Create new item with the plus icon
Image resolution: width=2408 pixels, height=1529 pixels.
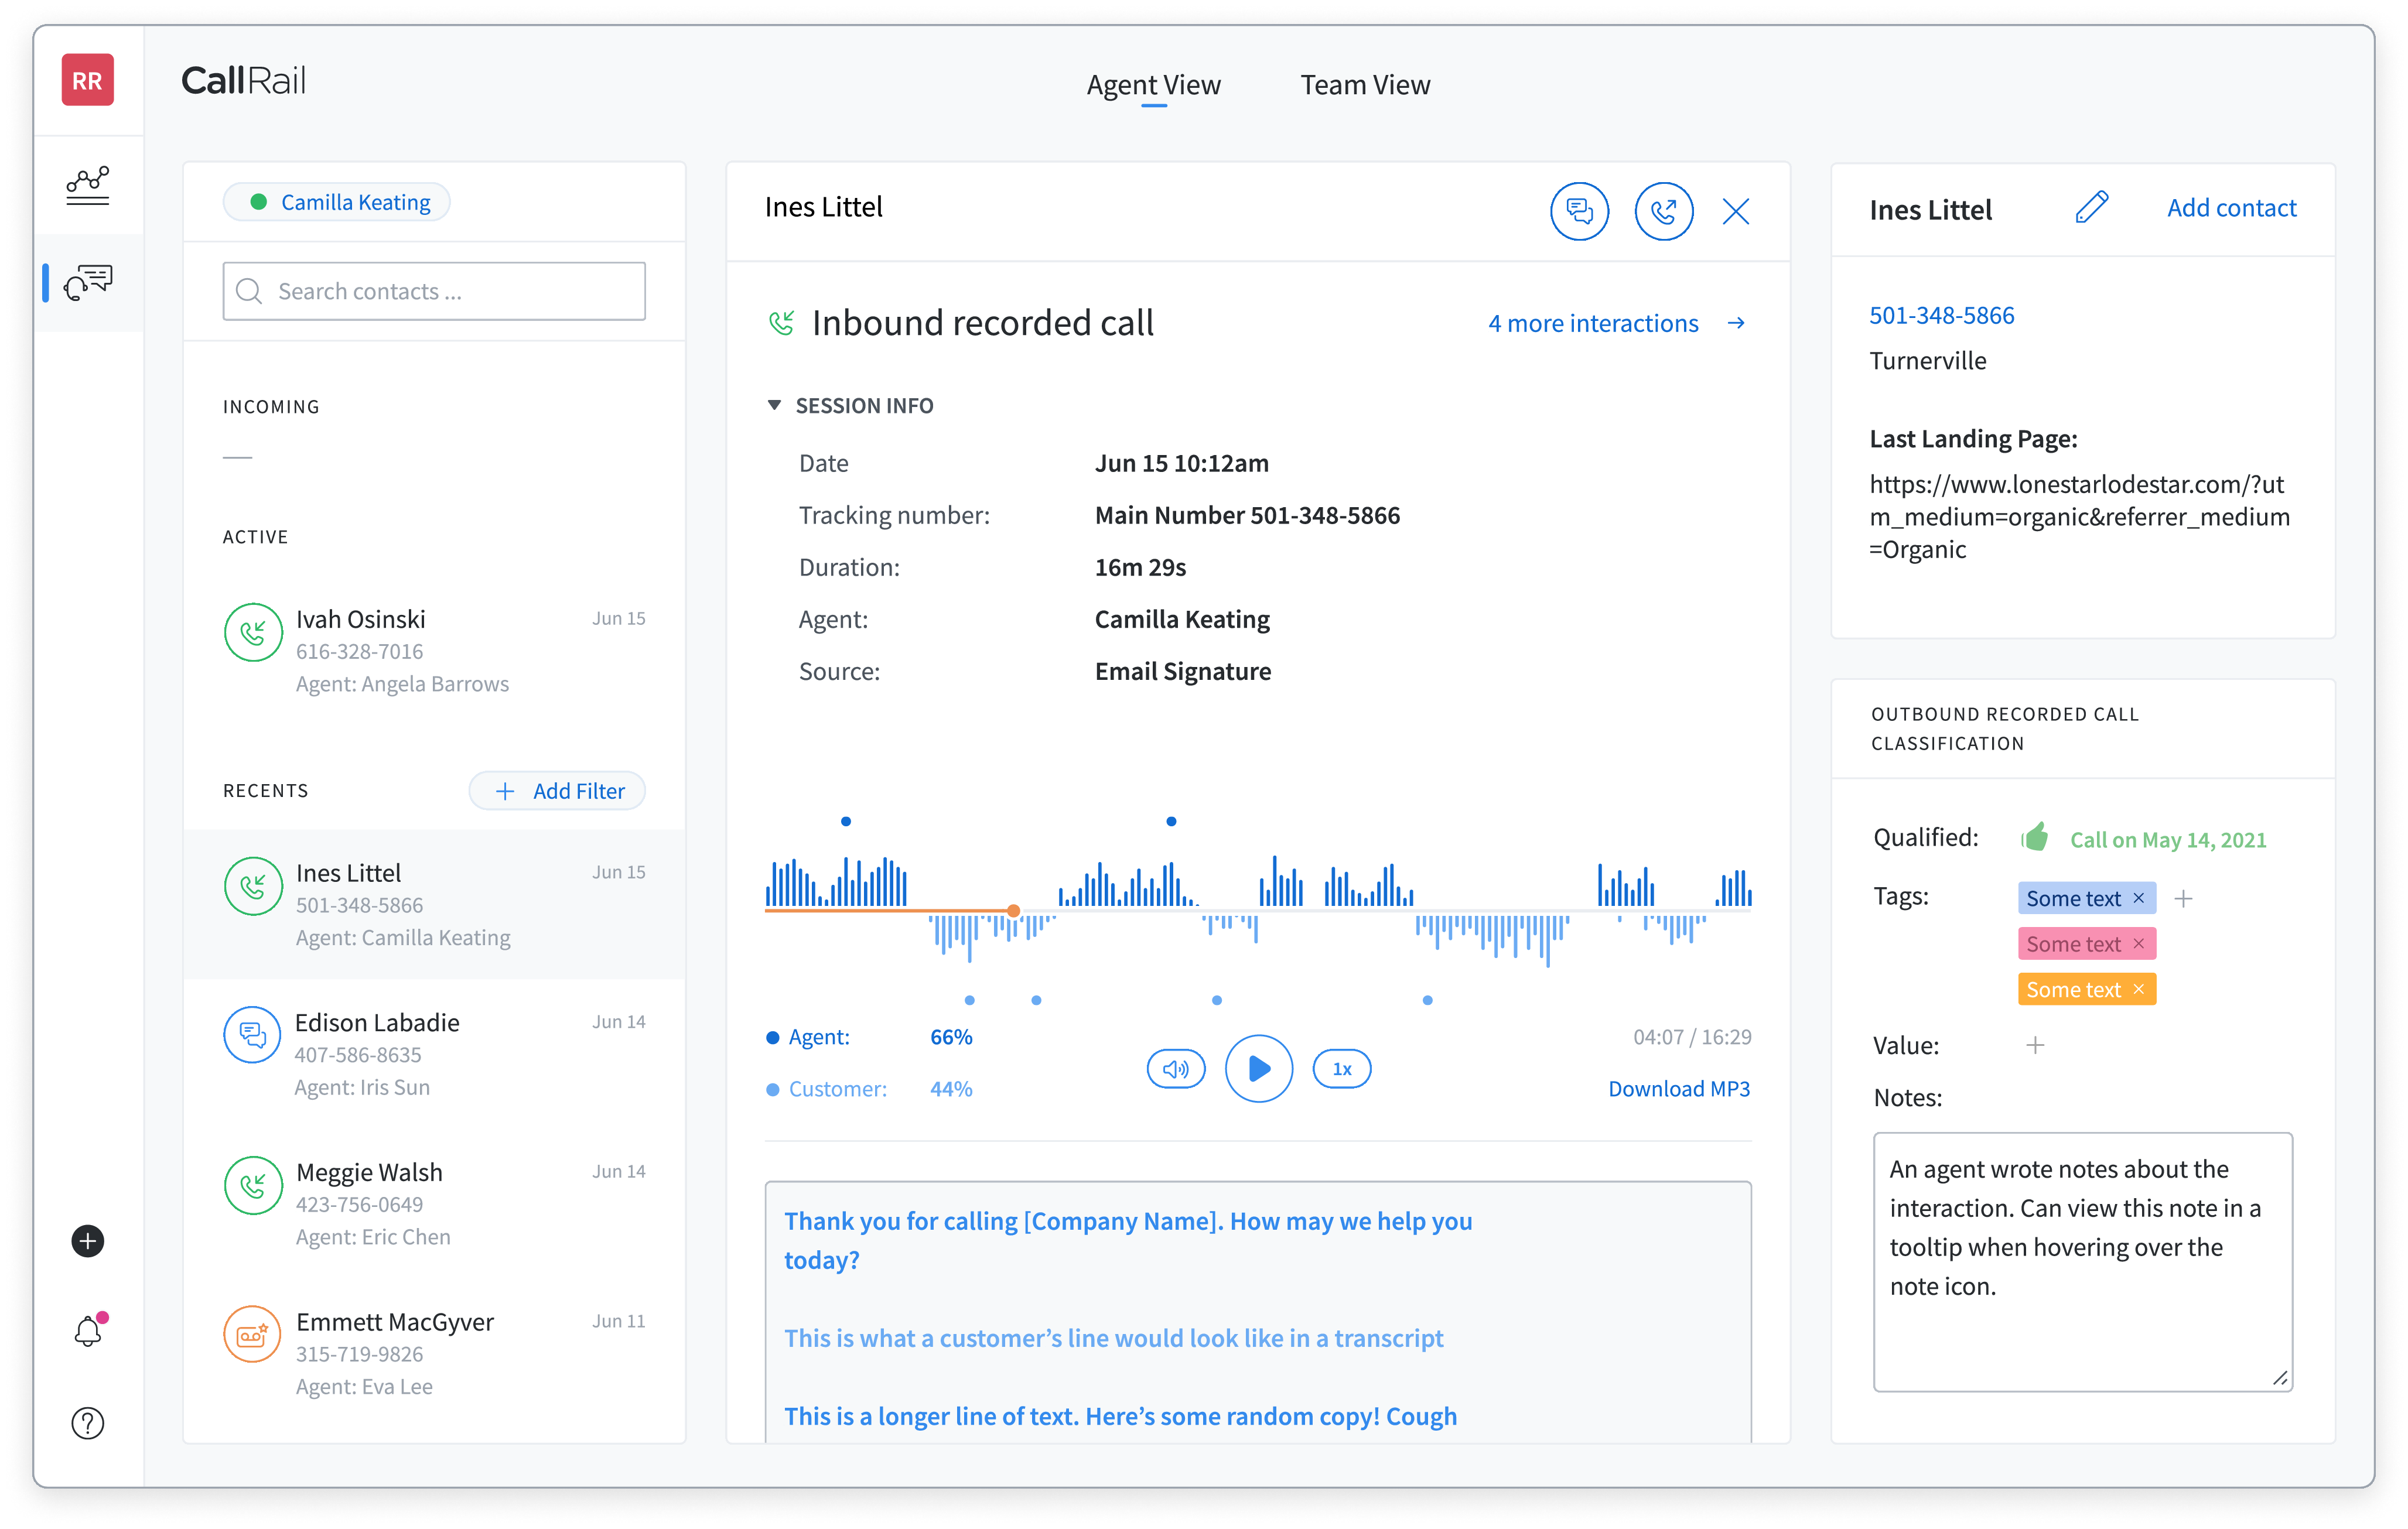[x=87, y=1242]
